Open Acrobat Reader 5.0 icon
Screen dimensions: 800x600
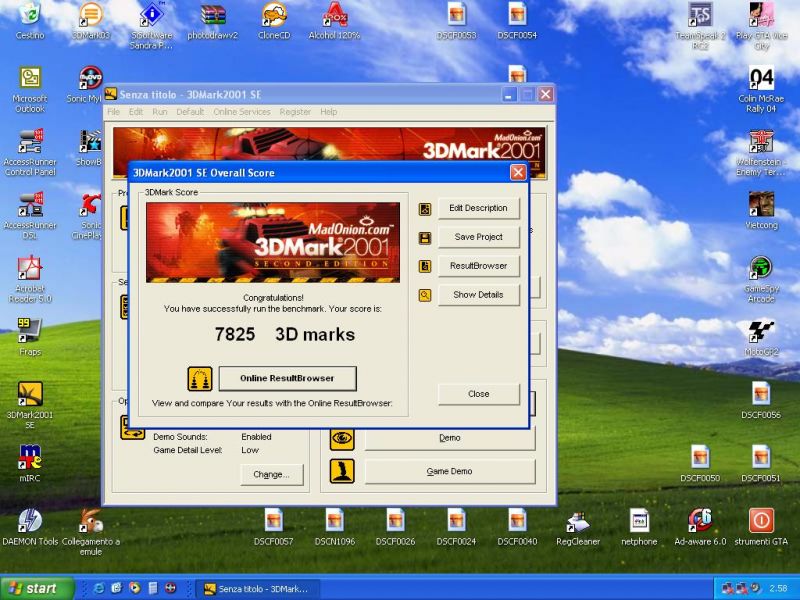point(30,280)
